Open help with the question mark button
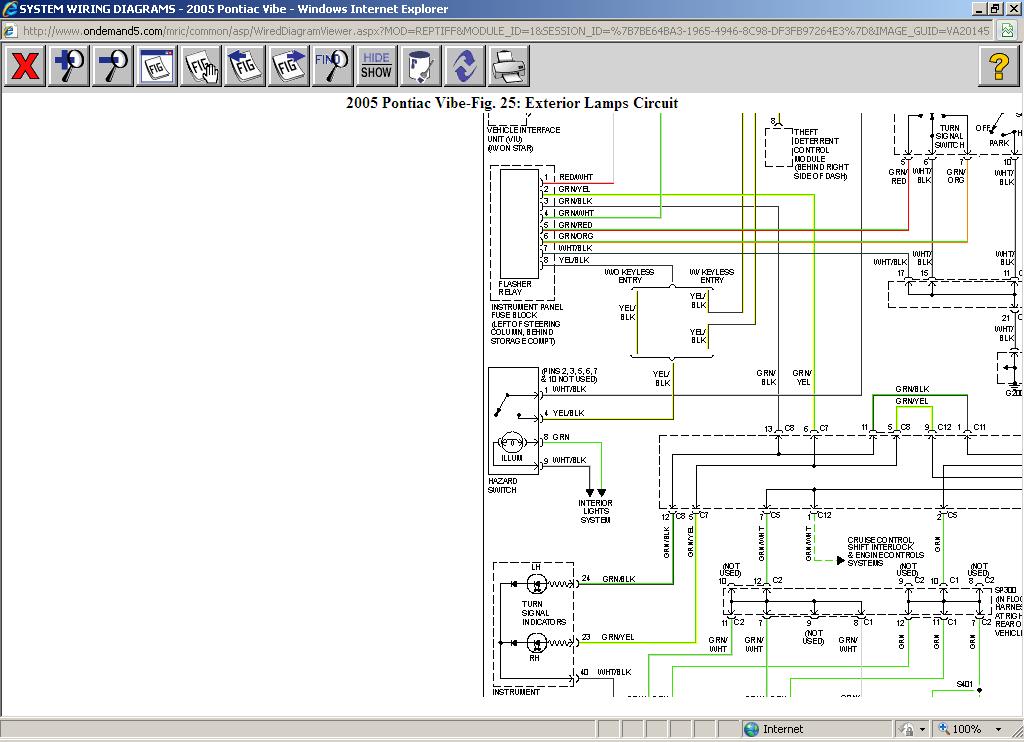Image resolution: width=1024 pixels, height=742 pixels. [x=998, y=67]
